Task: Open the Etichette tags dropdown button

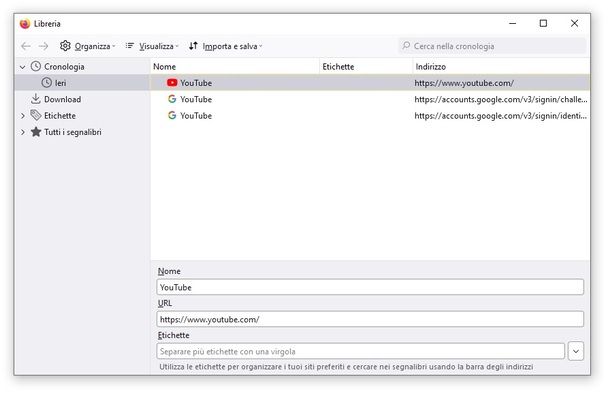Action: point(576,351)
